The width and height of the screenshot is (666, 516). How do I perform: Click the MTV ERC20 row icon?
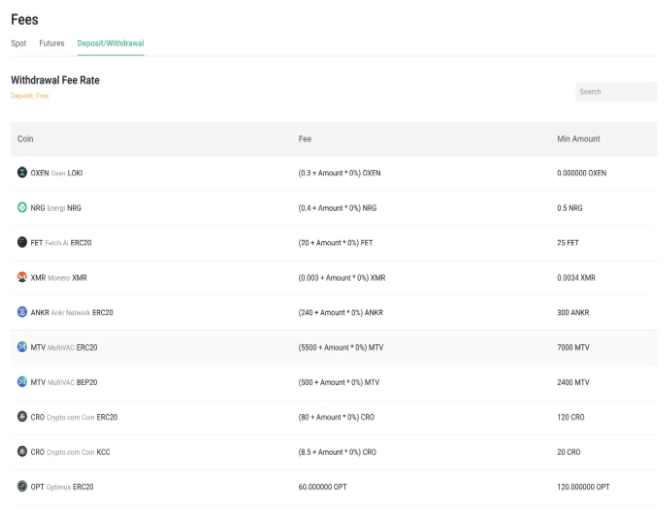22,347
